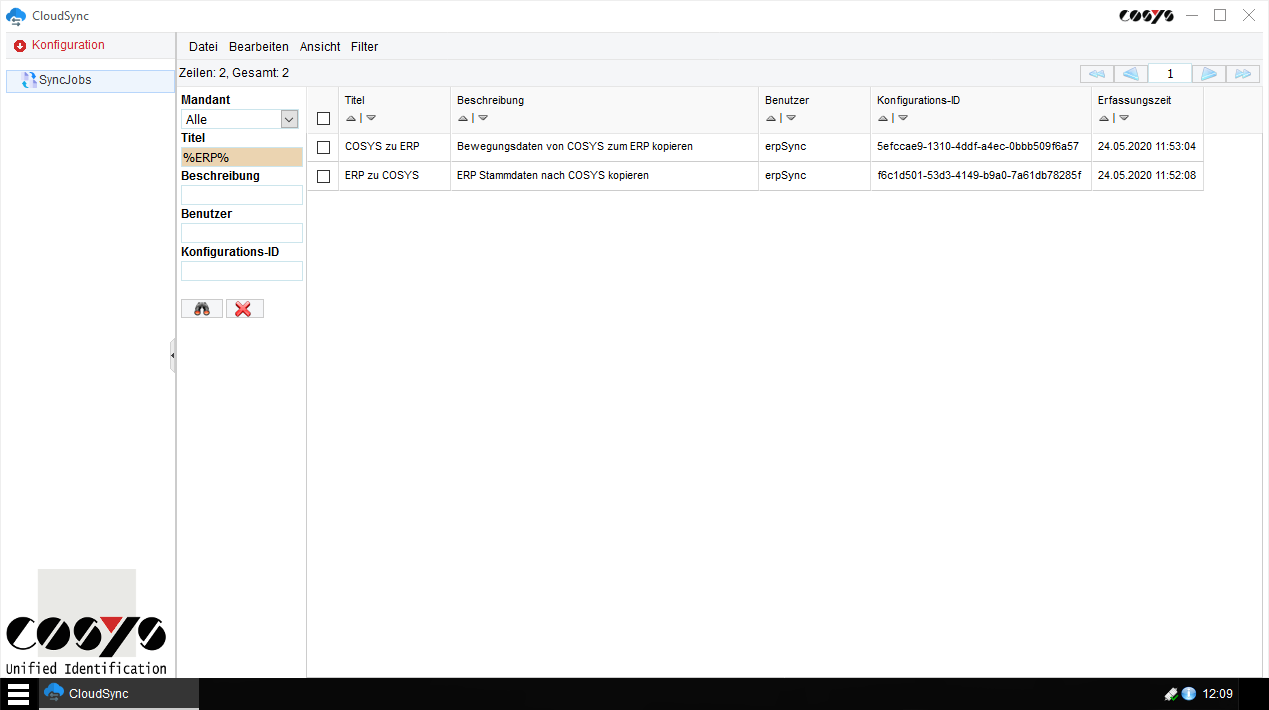Open the Filter menu
This screenshot has height=710, width=1269.
pos(364,47)
